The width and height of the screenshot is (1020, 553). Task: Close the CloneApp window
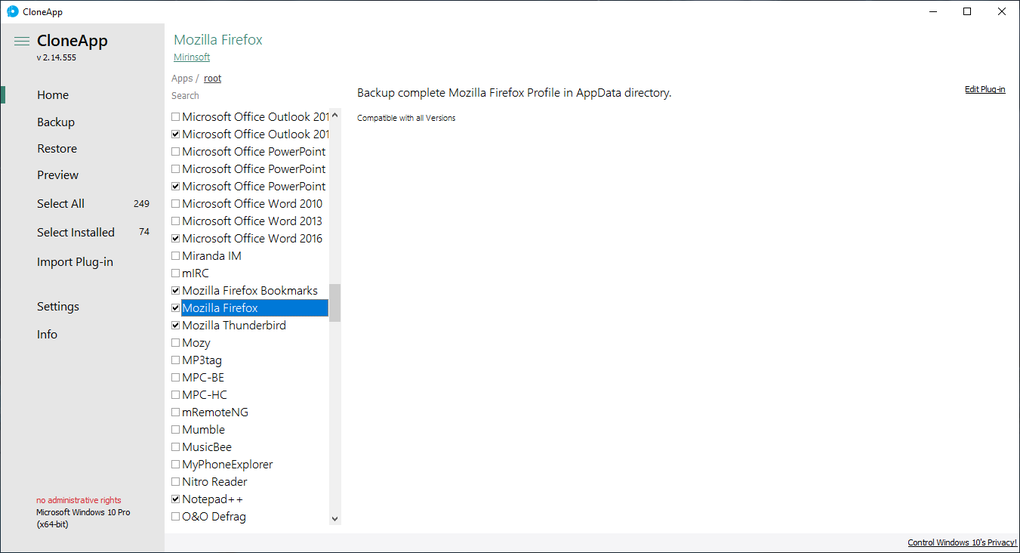coord(1002,12)
